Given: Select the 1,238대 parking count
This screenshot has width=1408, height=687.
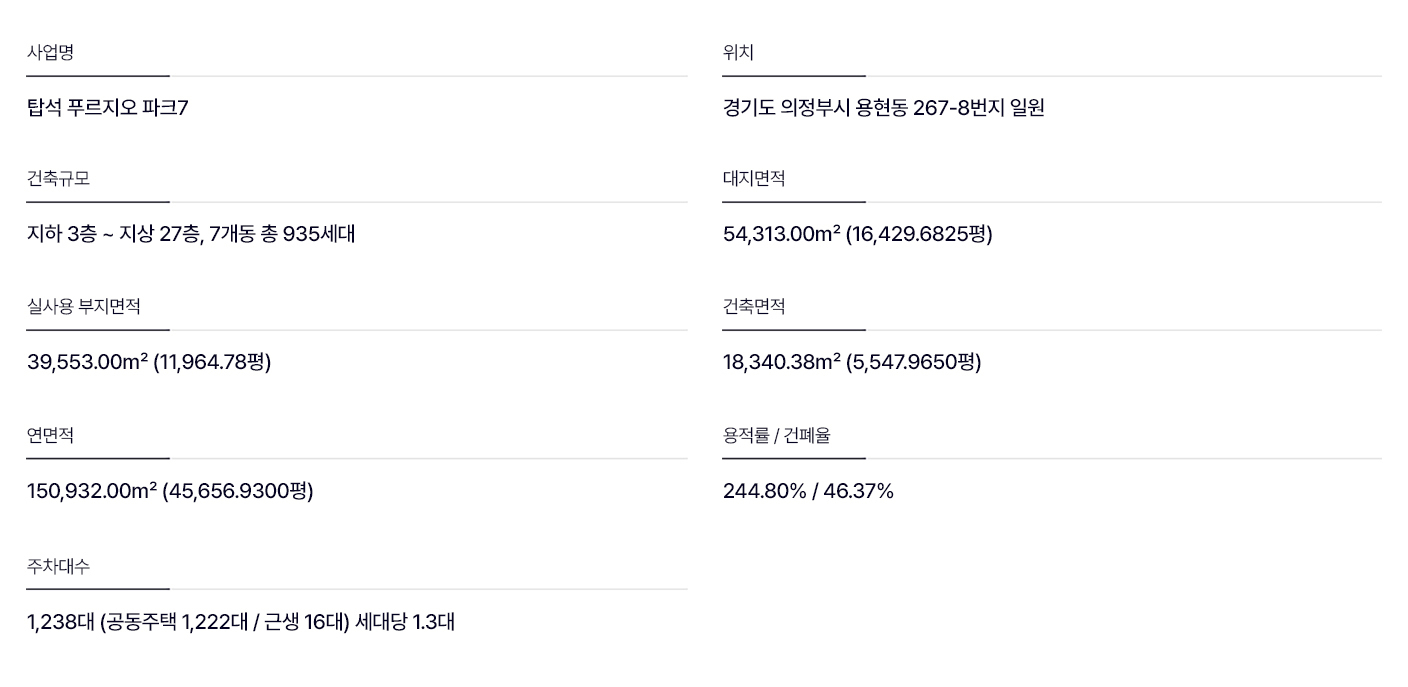Looking at the screenshot, I should click(x=60, y=622).
